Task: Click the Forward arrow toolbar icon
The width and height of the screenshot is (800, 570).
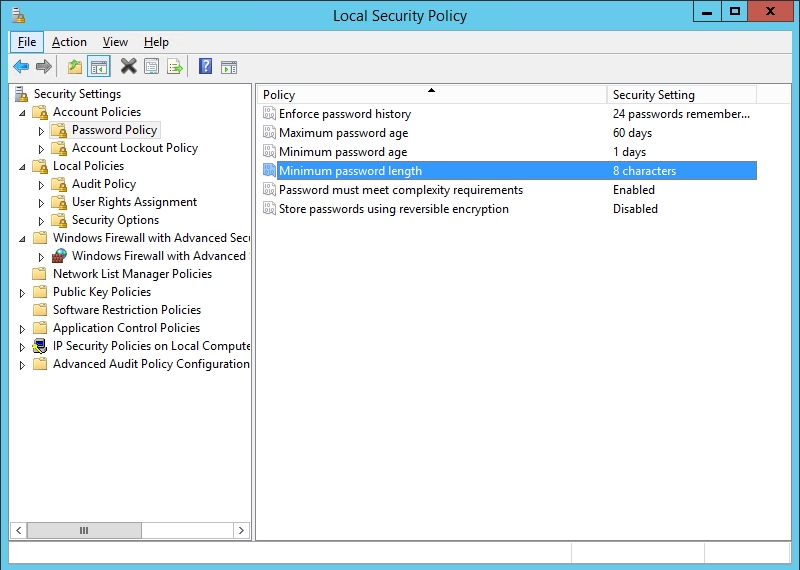Action: 44,66
